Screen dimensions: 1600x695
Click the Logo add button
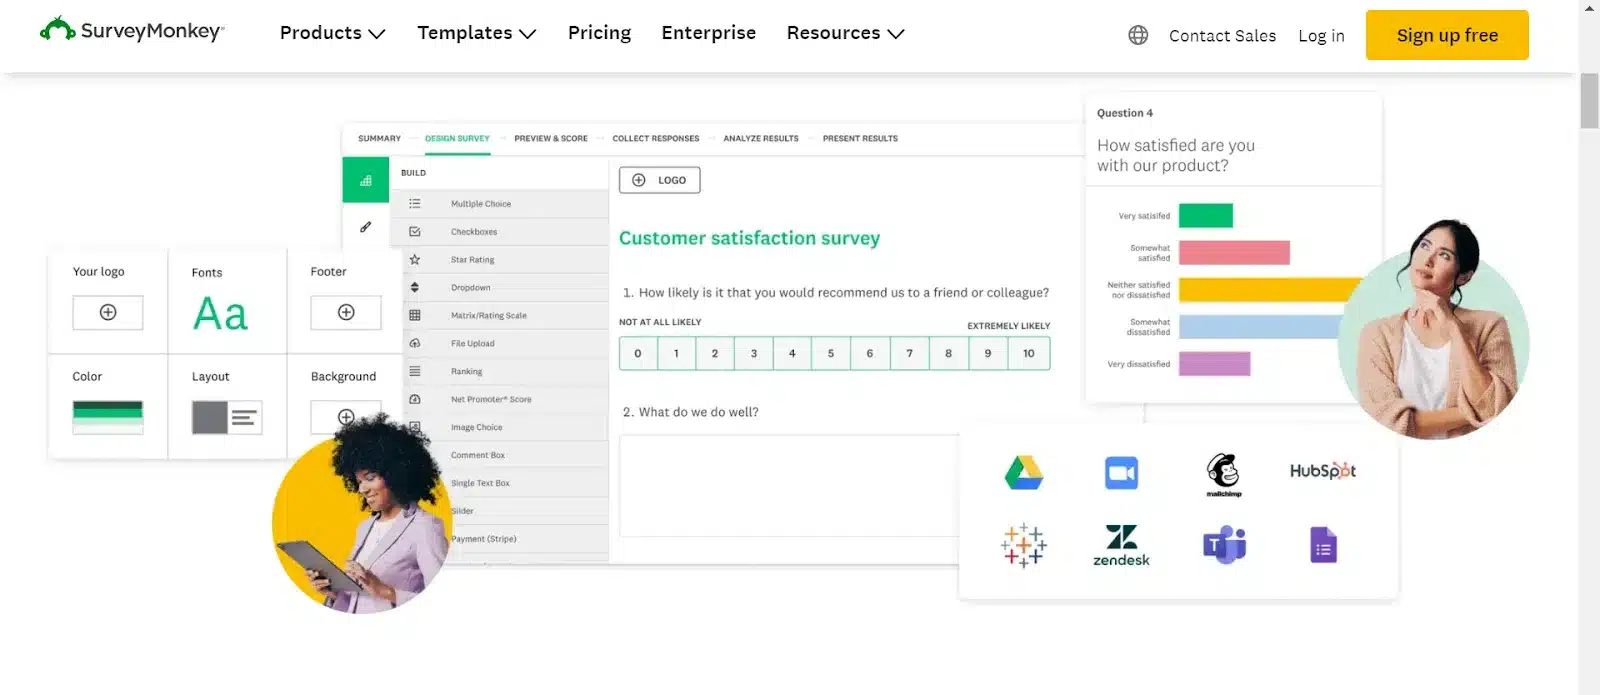[659, 180]
